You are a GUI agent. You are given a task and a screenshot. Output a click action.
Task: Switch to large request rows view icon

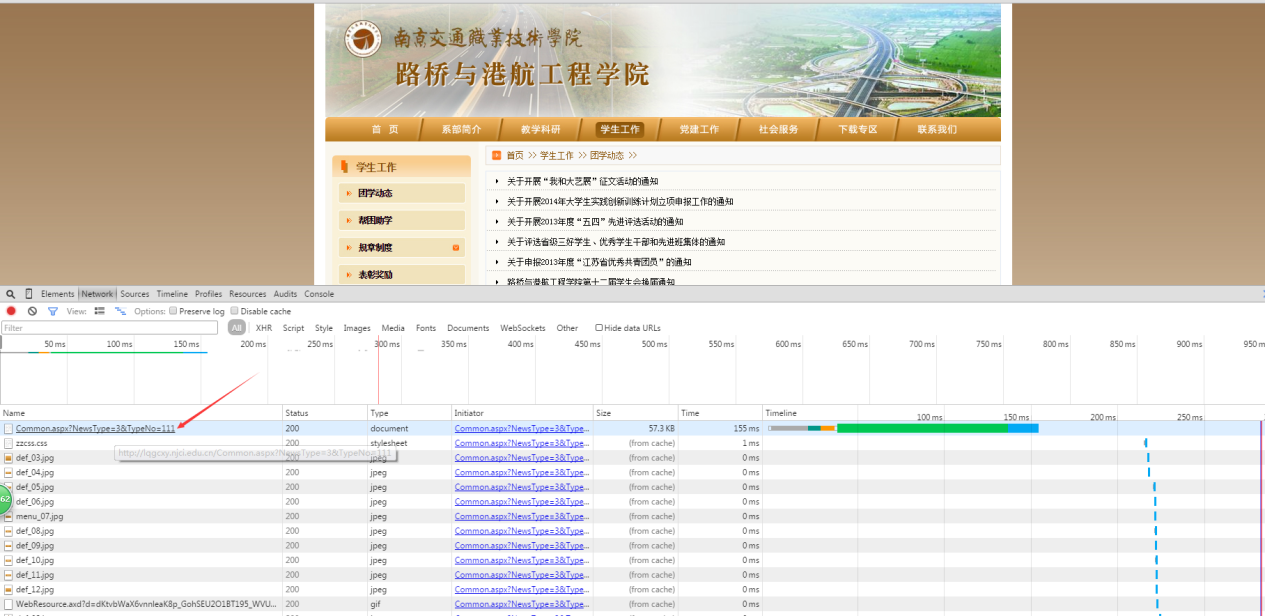[99, 311]
